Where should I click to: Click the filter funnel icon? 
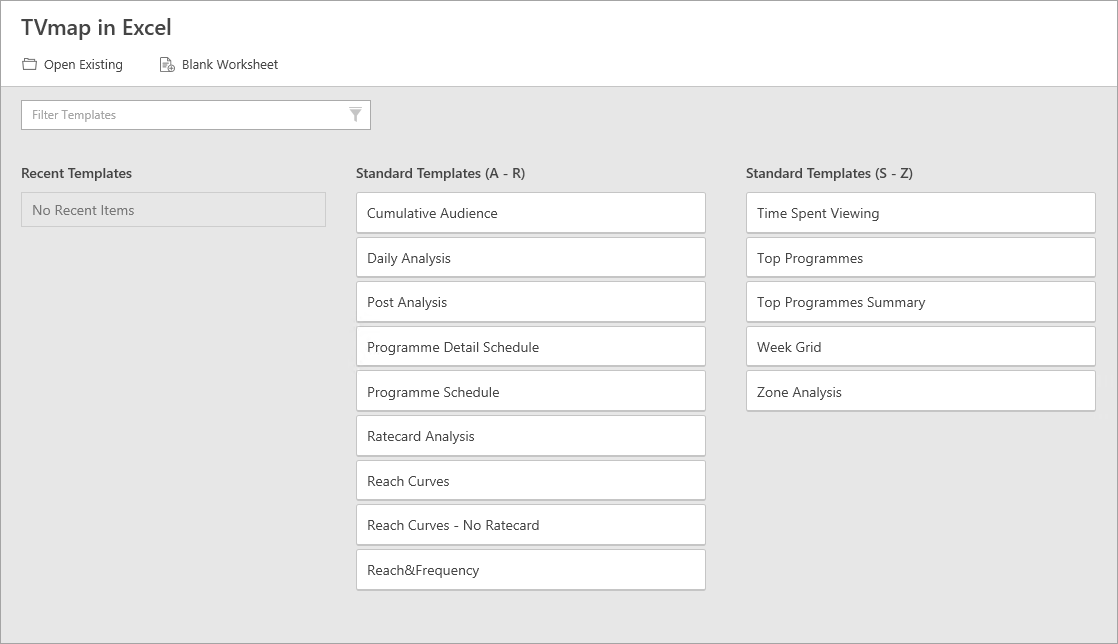pyautogui.click(x=355, y=115)
